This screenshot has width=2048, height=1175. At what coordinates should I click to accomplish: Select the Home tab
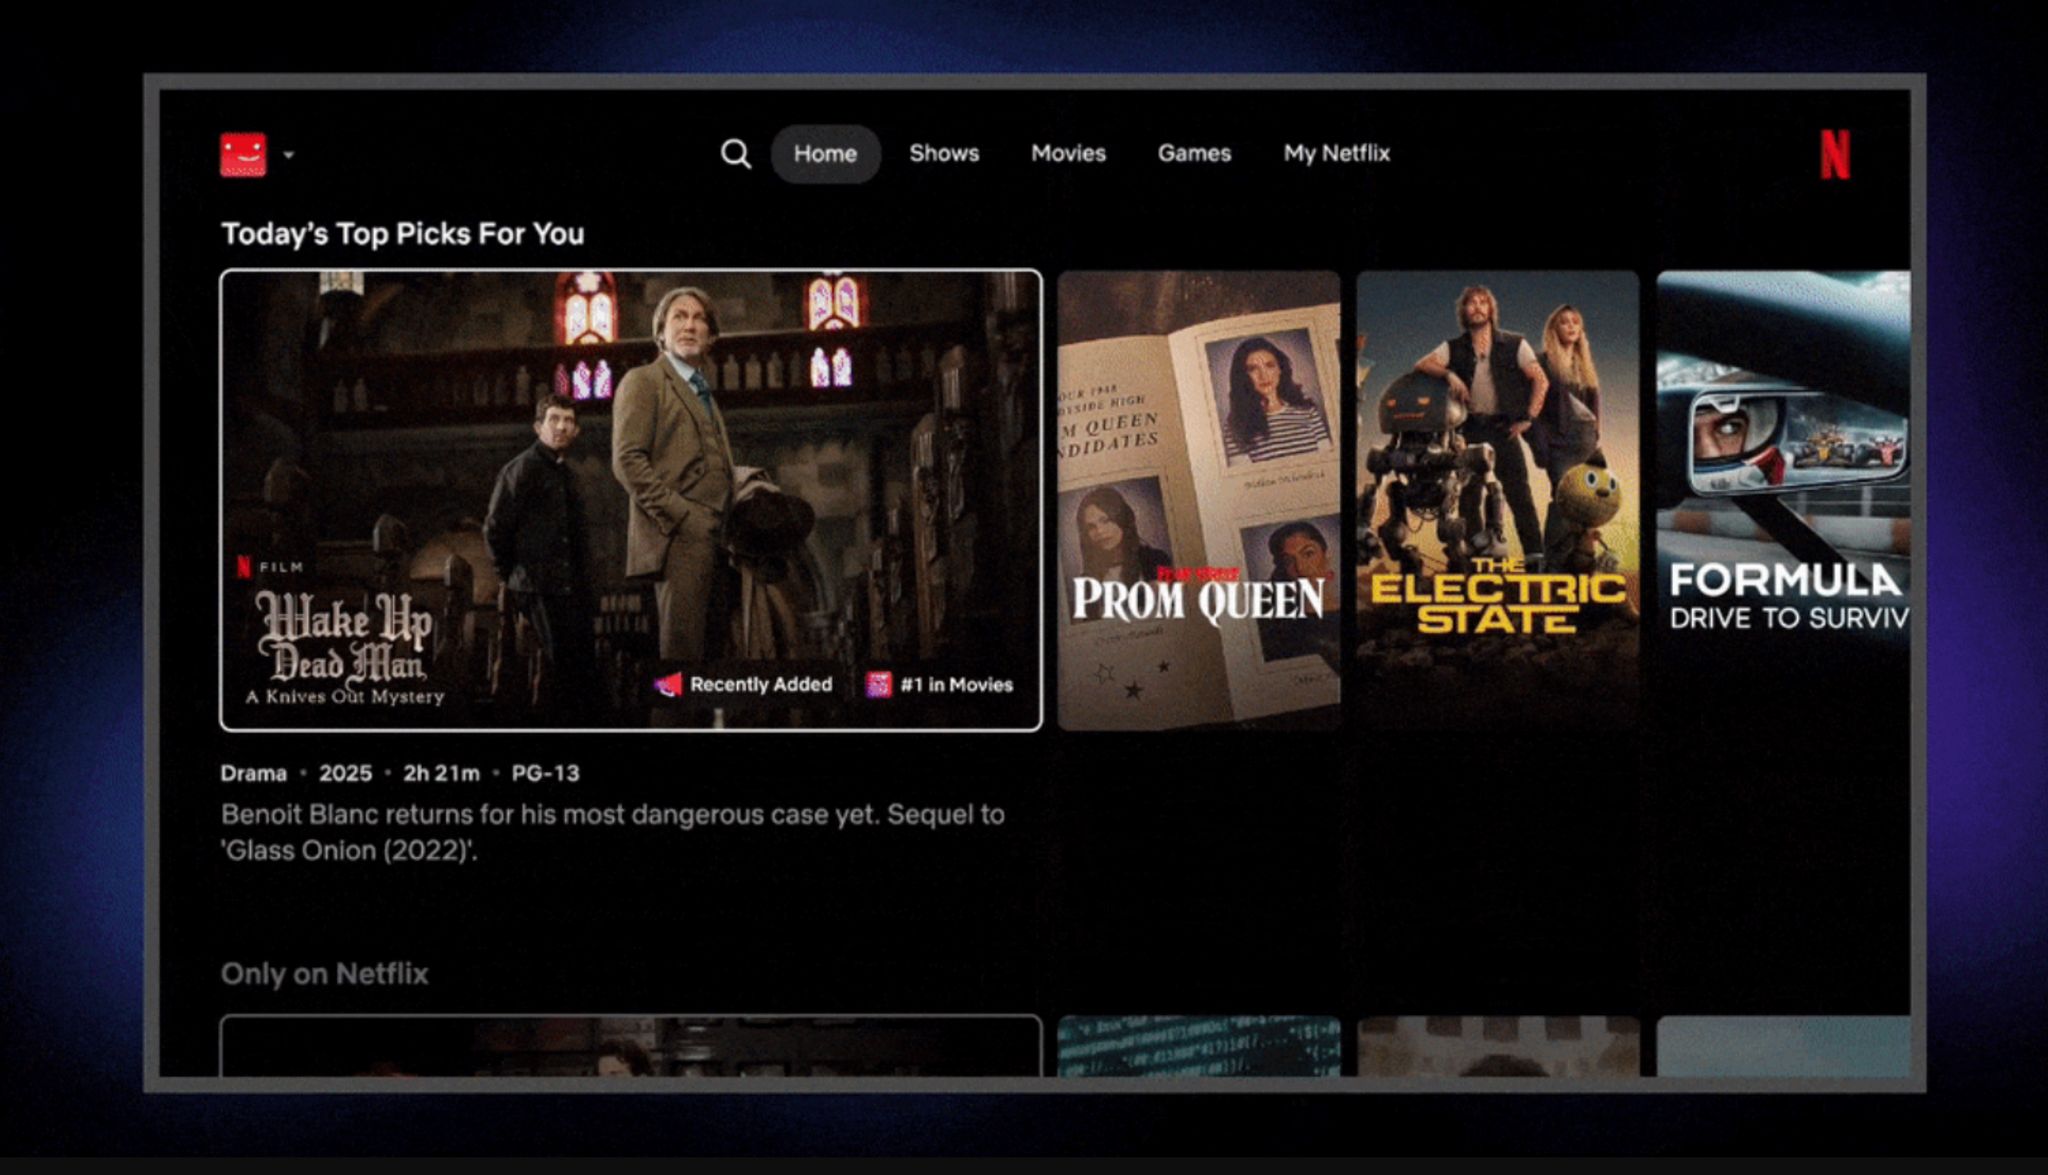coord(825,153)
